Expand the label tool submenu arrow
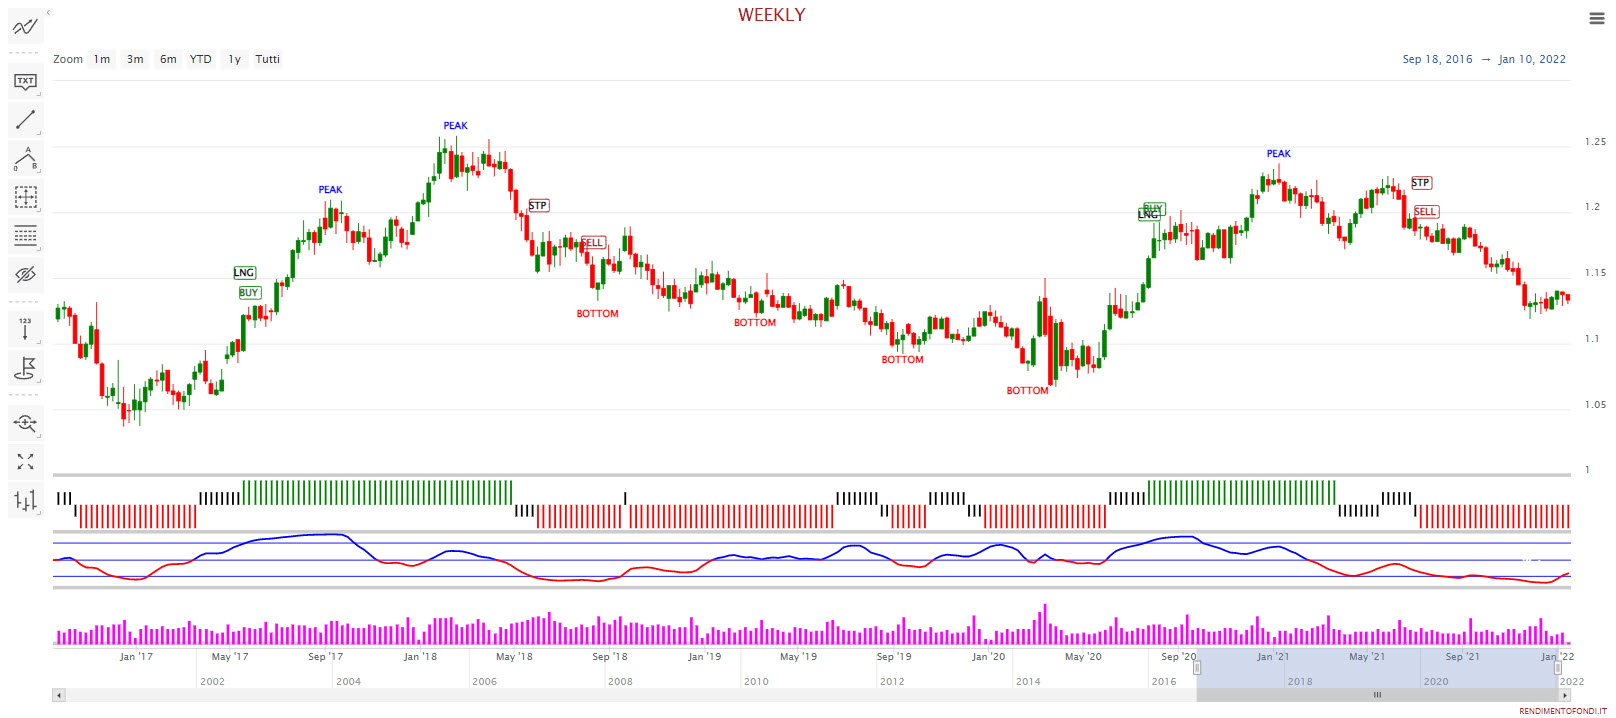This screenshot has height=718, width=1616. [39, 93]
